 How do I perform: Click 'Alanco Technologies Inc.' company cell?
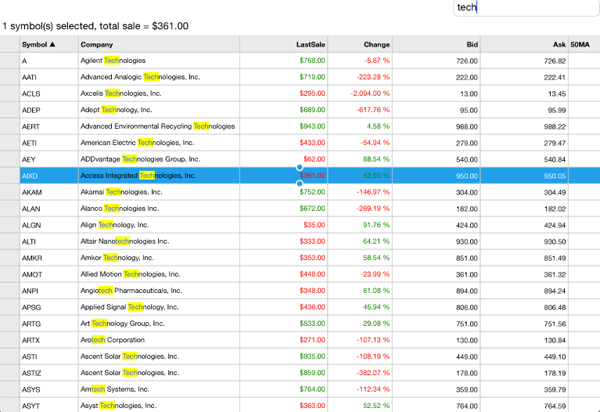coord(159,209)
